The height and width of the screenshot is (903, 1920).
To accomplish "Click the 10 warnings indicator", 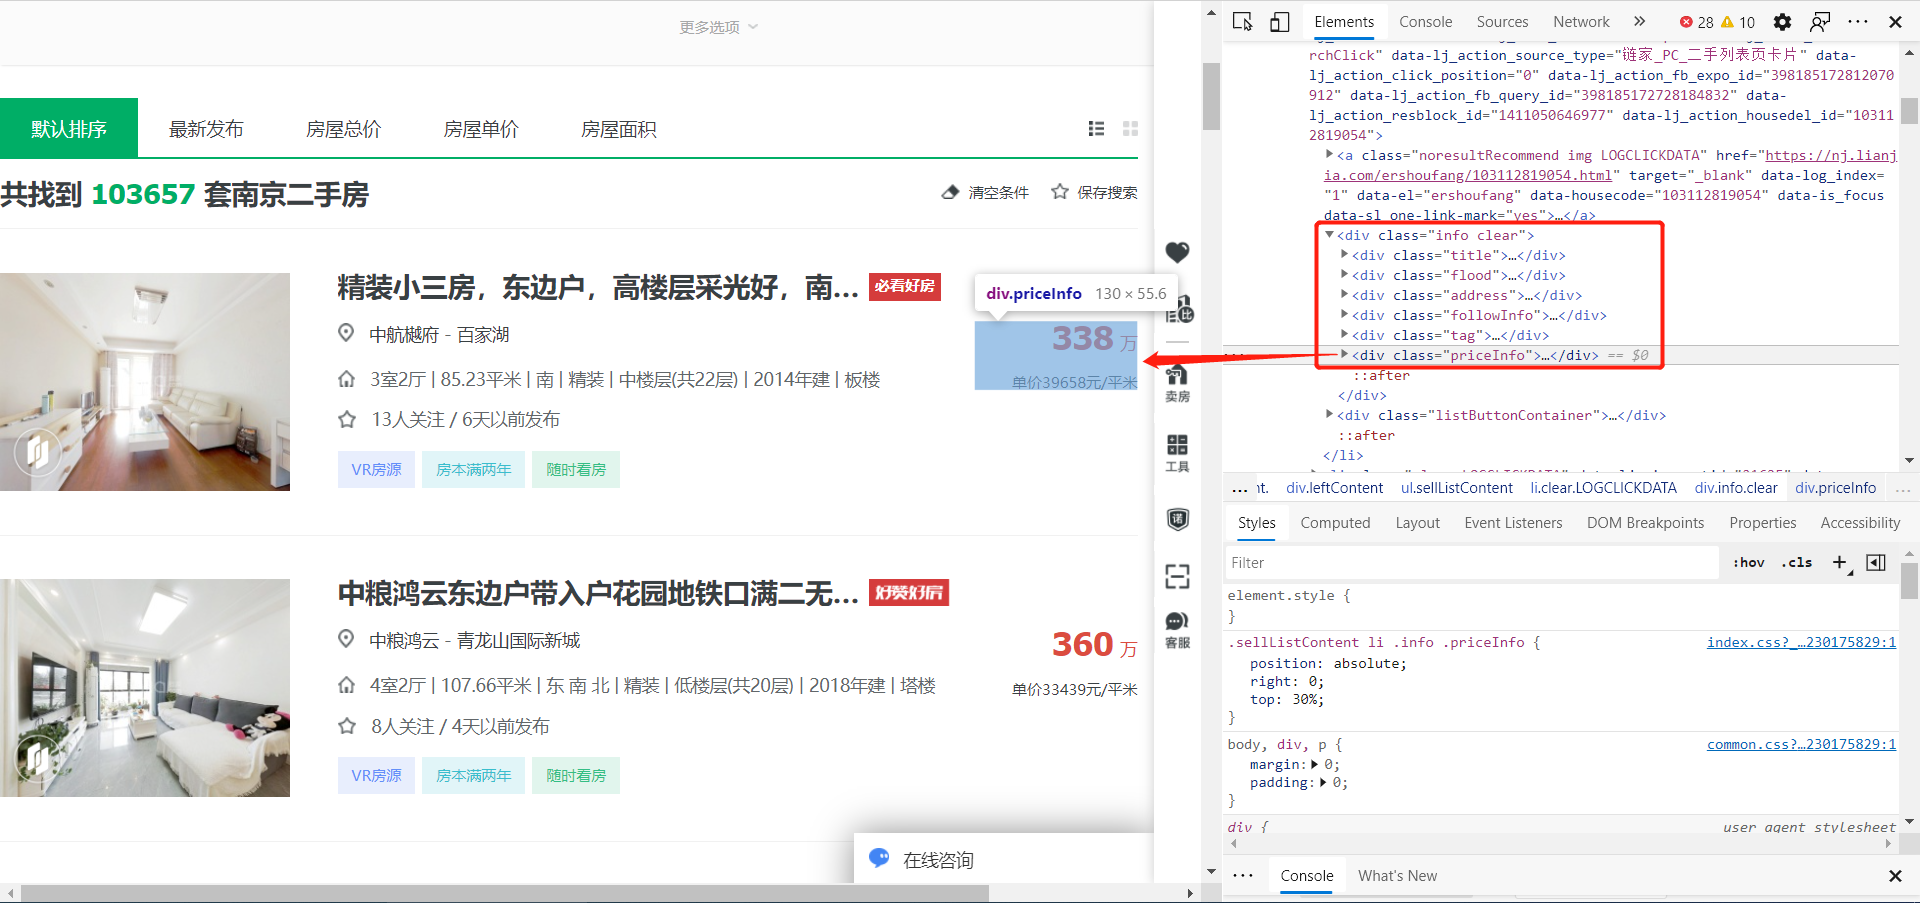I will point(1738,22).
